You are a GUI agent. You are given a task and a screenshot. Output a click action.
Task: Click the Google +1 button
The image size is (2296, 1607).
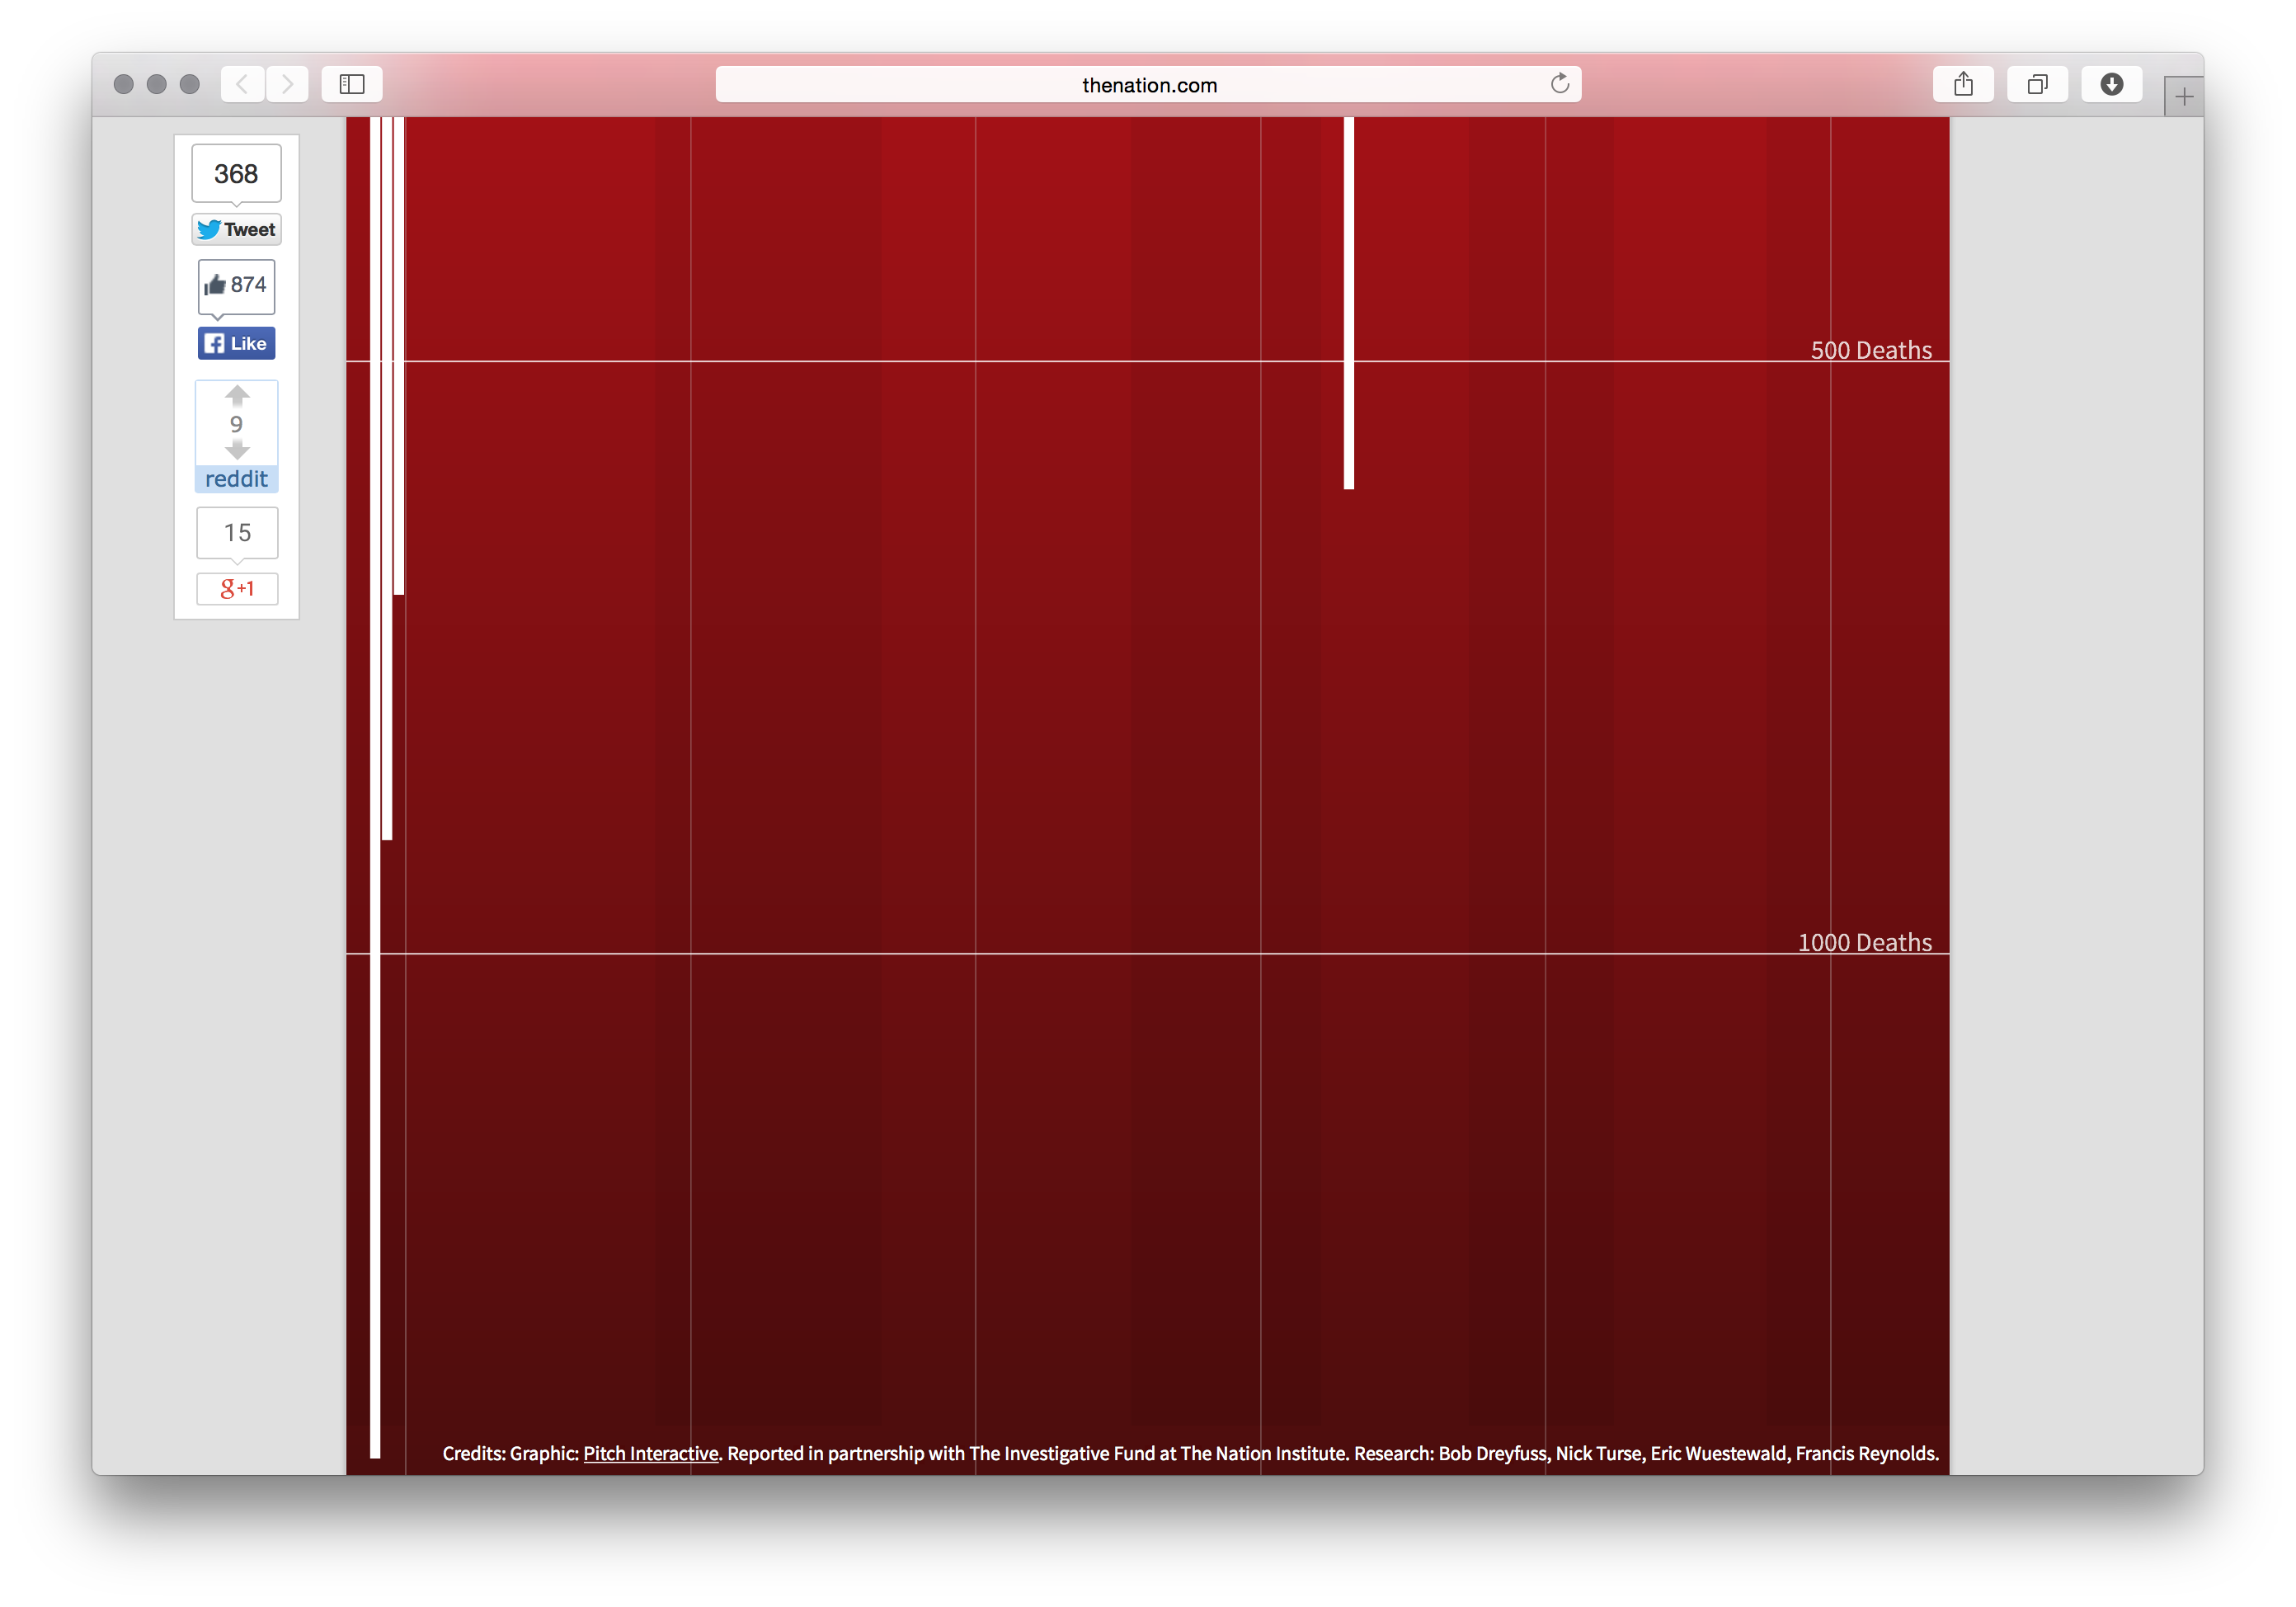tap(237, 588)
